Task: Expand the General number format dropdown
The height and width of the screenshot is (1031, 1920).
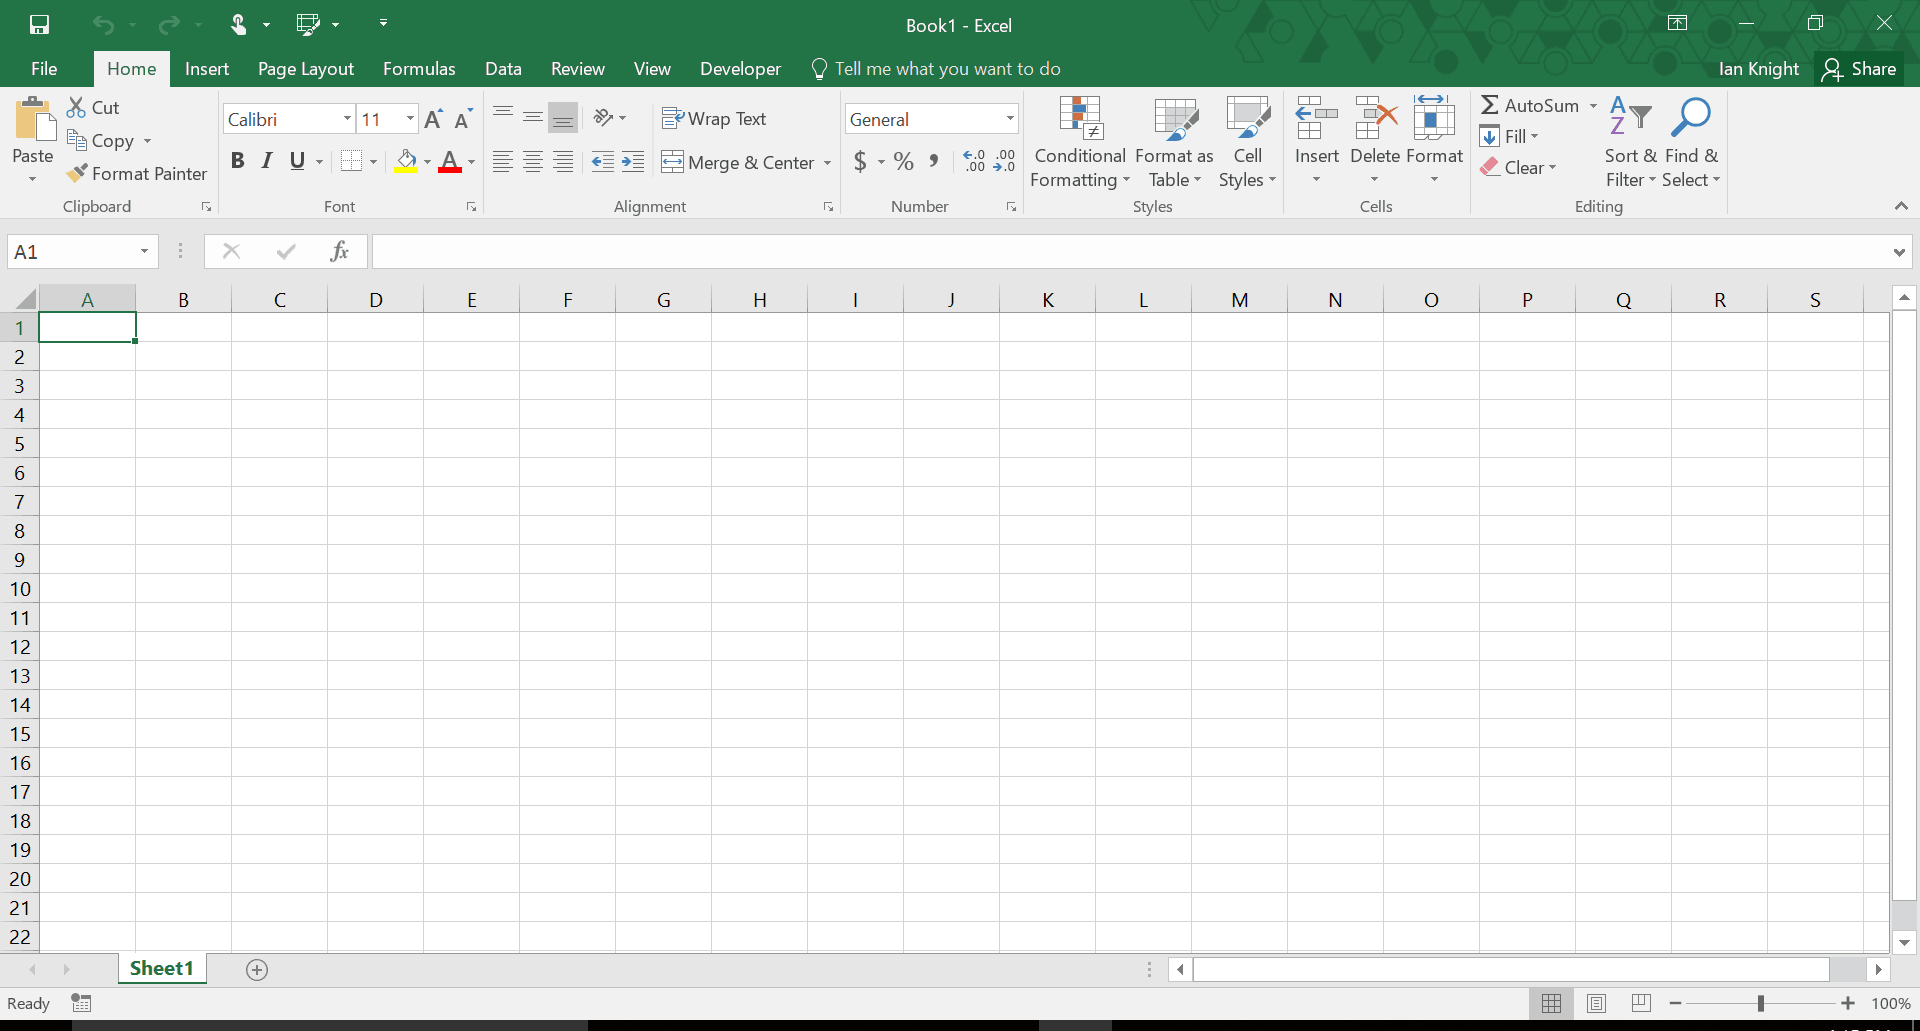Action: [x=1009, y=118]
